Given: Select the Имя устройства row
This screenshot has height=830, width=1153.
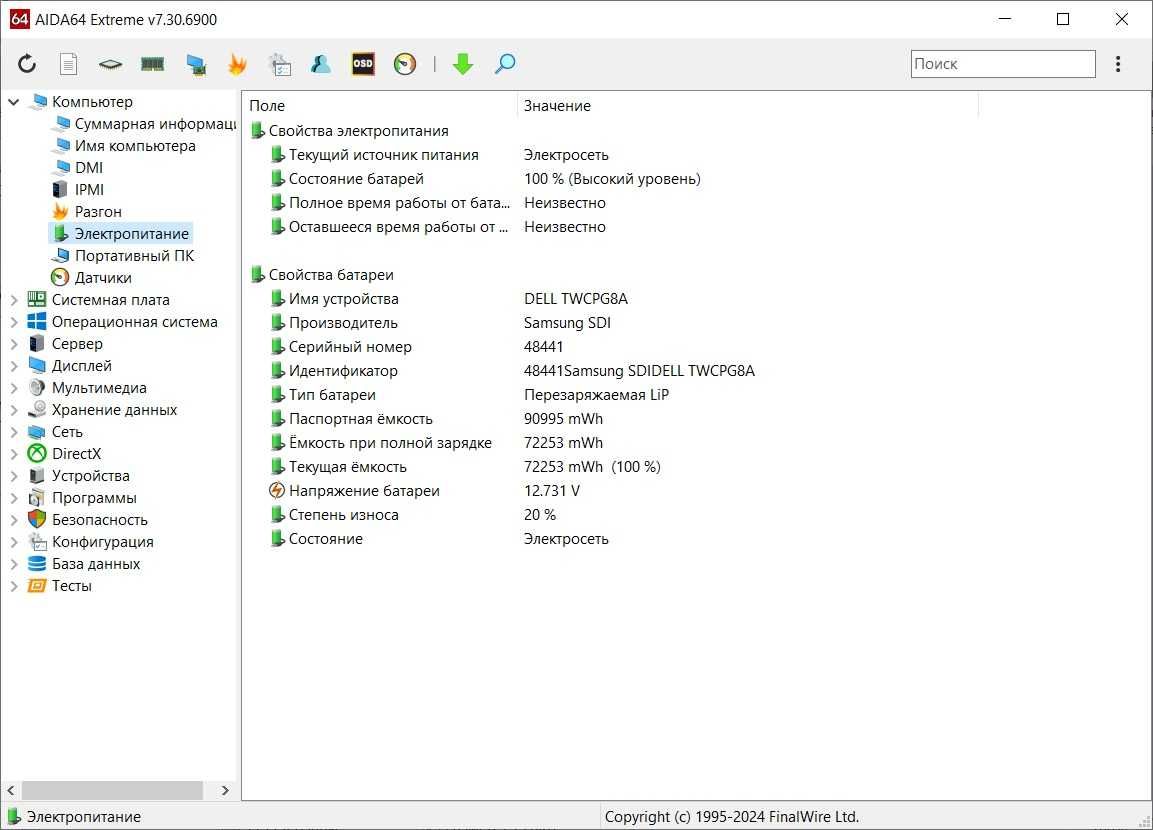Looking at the screenshot, I should 449,299.
